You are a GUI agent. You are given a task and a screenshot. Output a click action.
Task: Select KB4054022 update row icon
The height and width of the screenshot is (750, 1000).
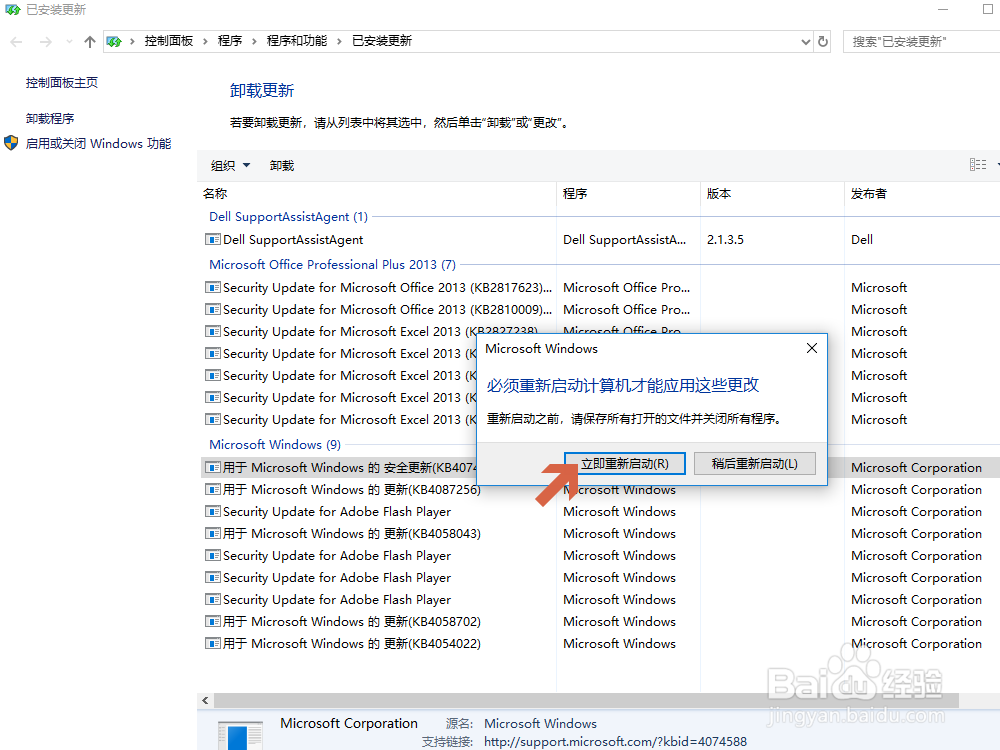tap(212, 643)
